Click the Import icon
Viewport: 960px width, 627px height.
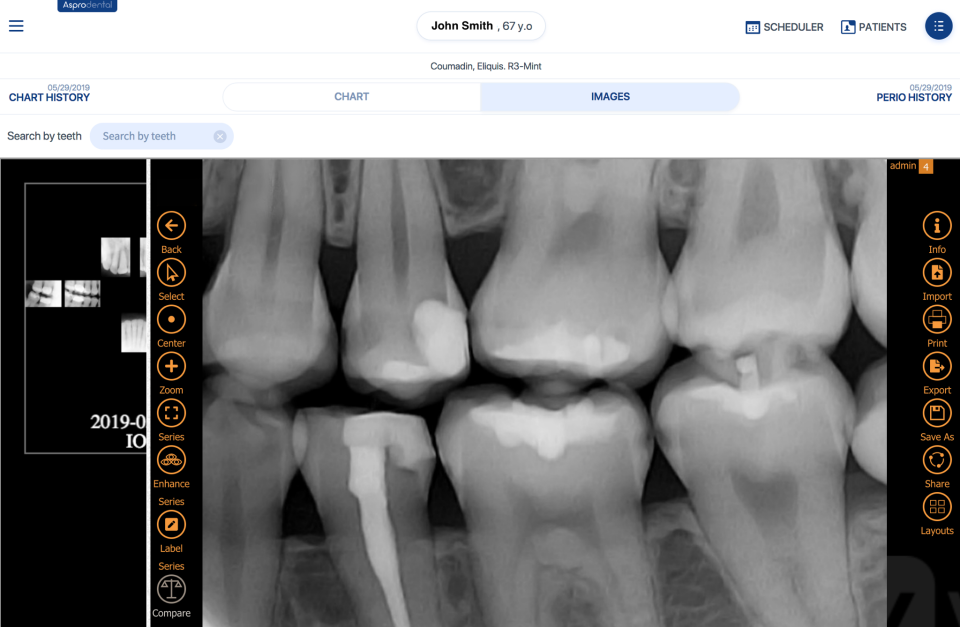[x=937, y=272]
